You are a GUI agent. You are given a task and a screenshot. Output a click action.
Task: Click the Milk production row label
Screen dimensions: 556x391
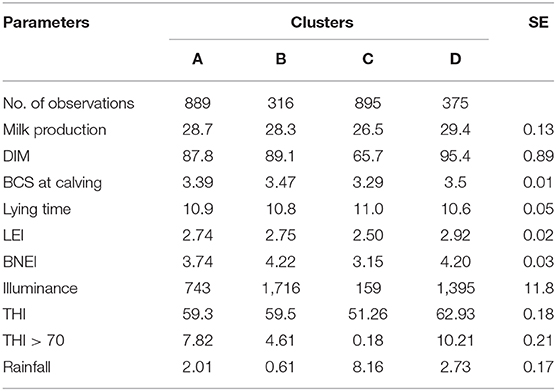[55, 130]
